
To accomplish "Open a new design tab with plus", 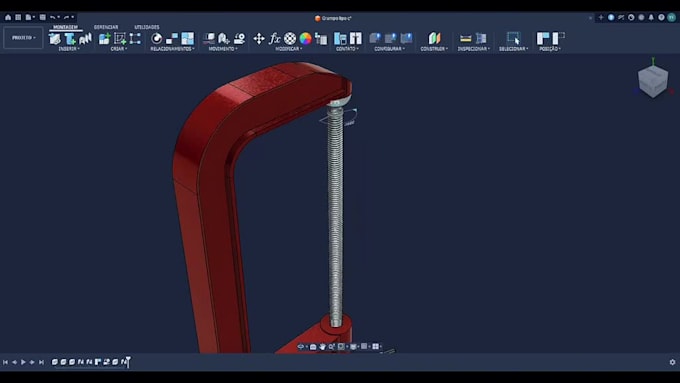I will [x=601, y=17].
